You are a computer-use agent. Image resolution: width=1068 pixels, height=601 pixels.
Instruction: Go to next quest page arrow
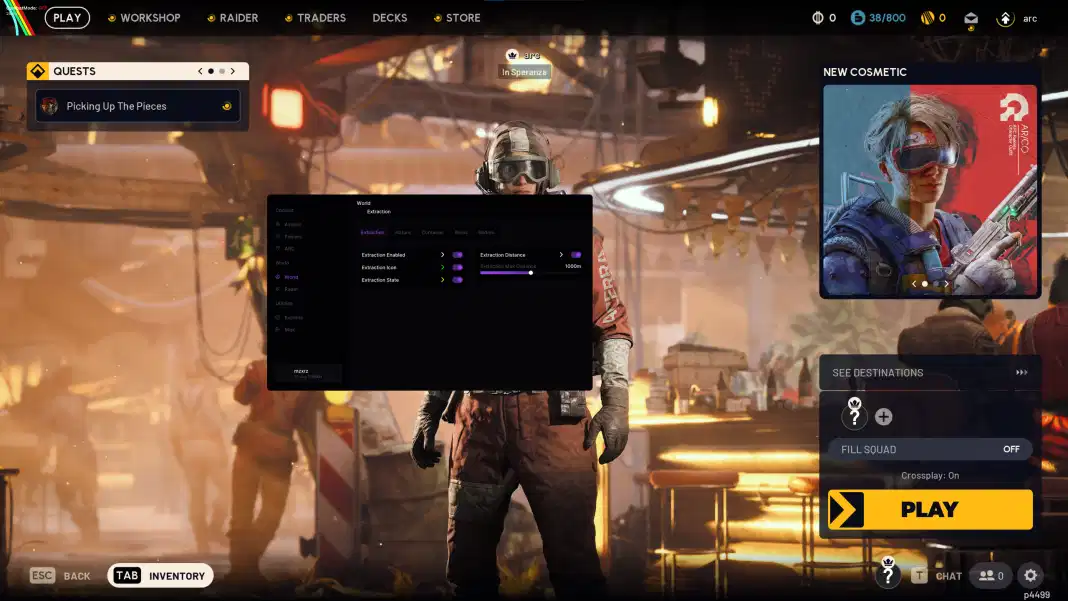click(x=233, y=71)
